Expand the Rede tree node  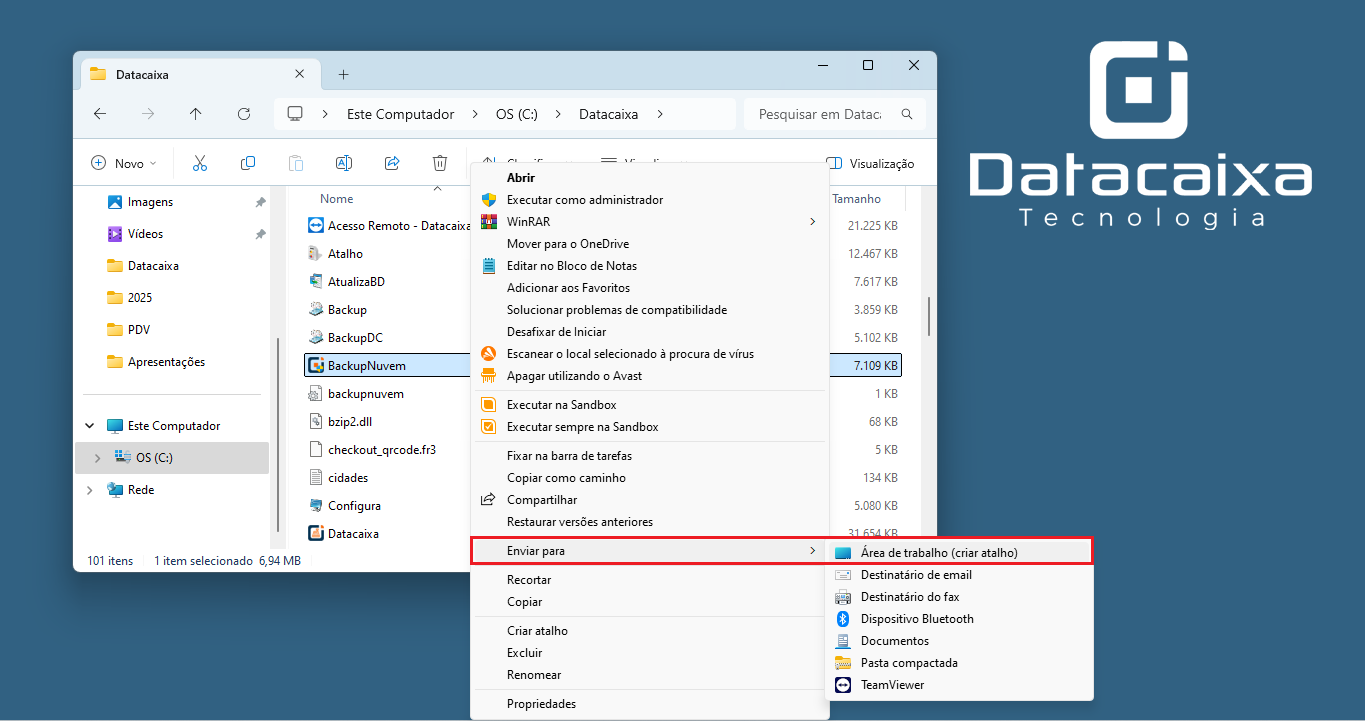pyautogui.click(x=90, y=490)
